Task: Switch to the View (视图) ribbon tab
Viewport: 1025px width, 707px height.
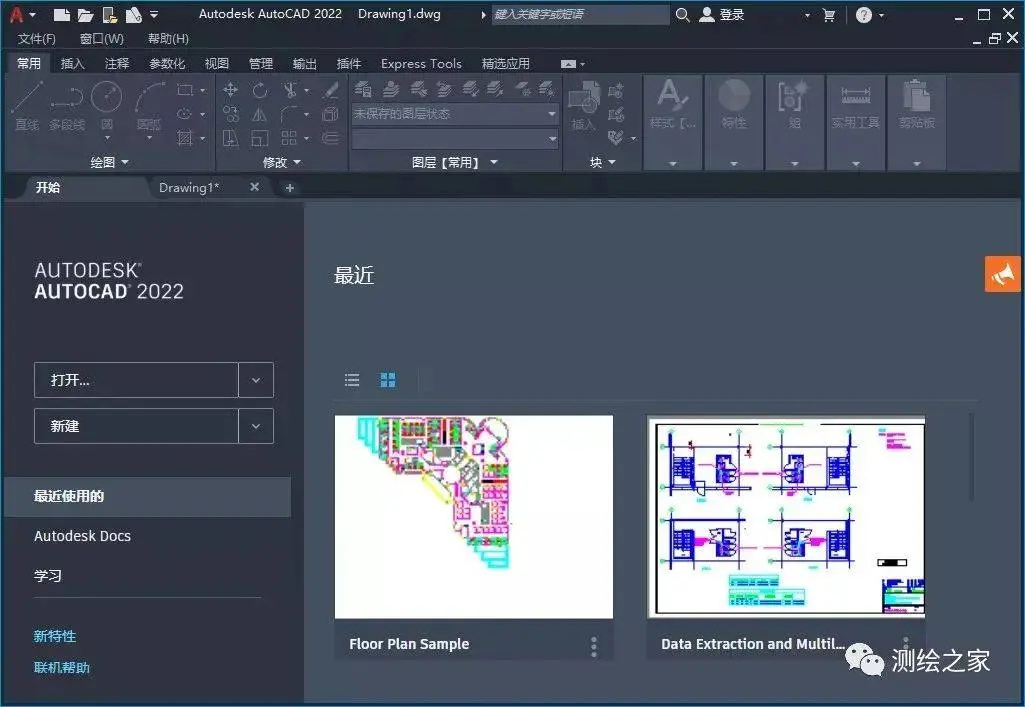Action: click(217, 63)
